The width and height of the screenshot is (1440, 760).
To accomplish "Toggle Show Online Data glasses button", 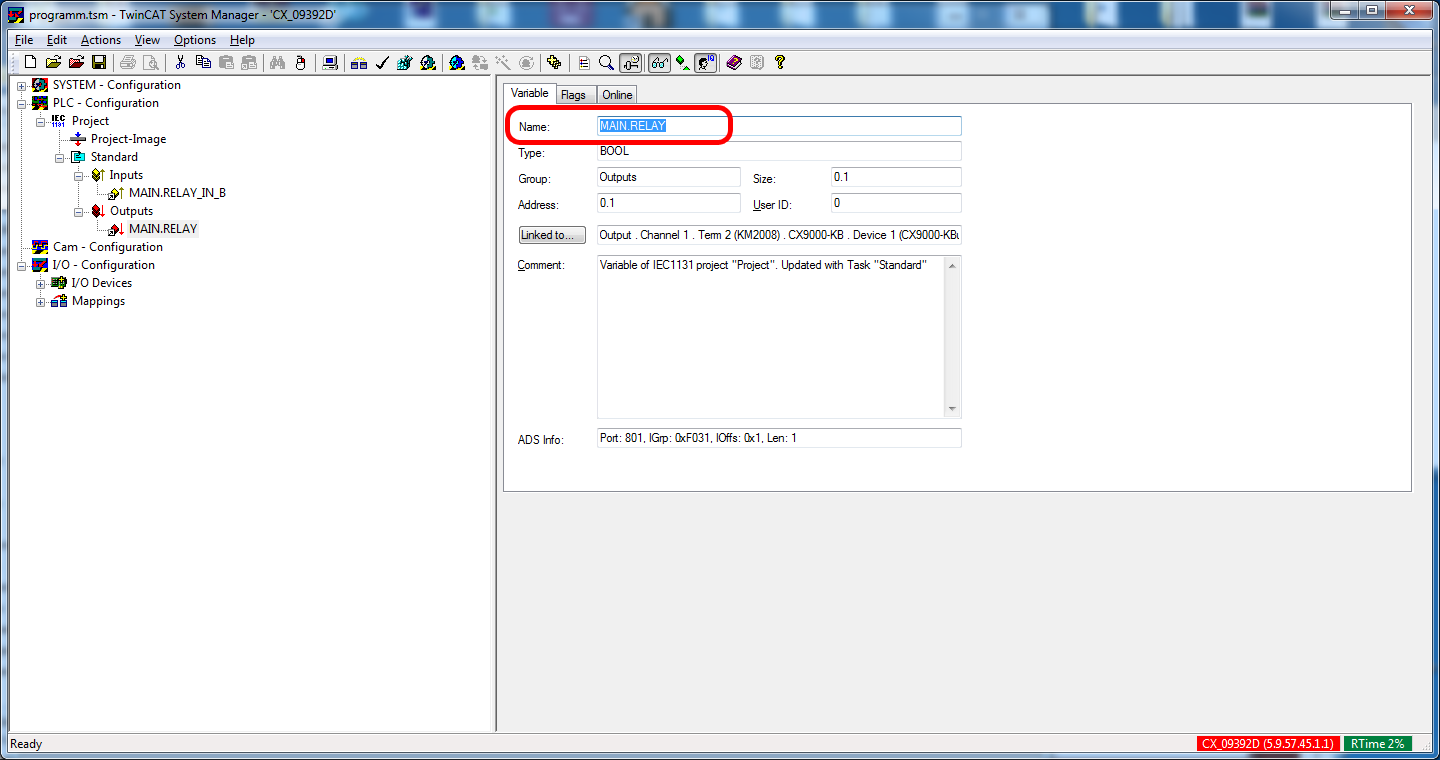I will (659, 63).
